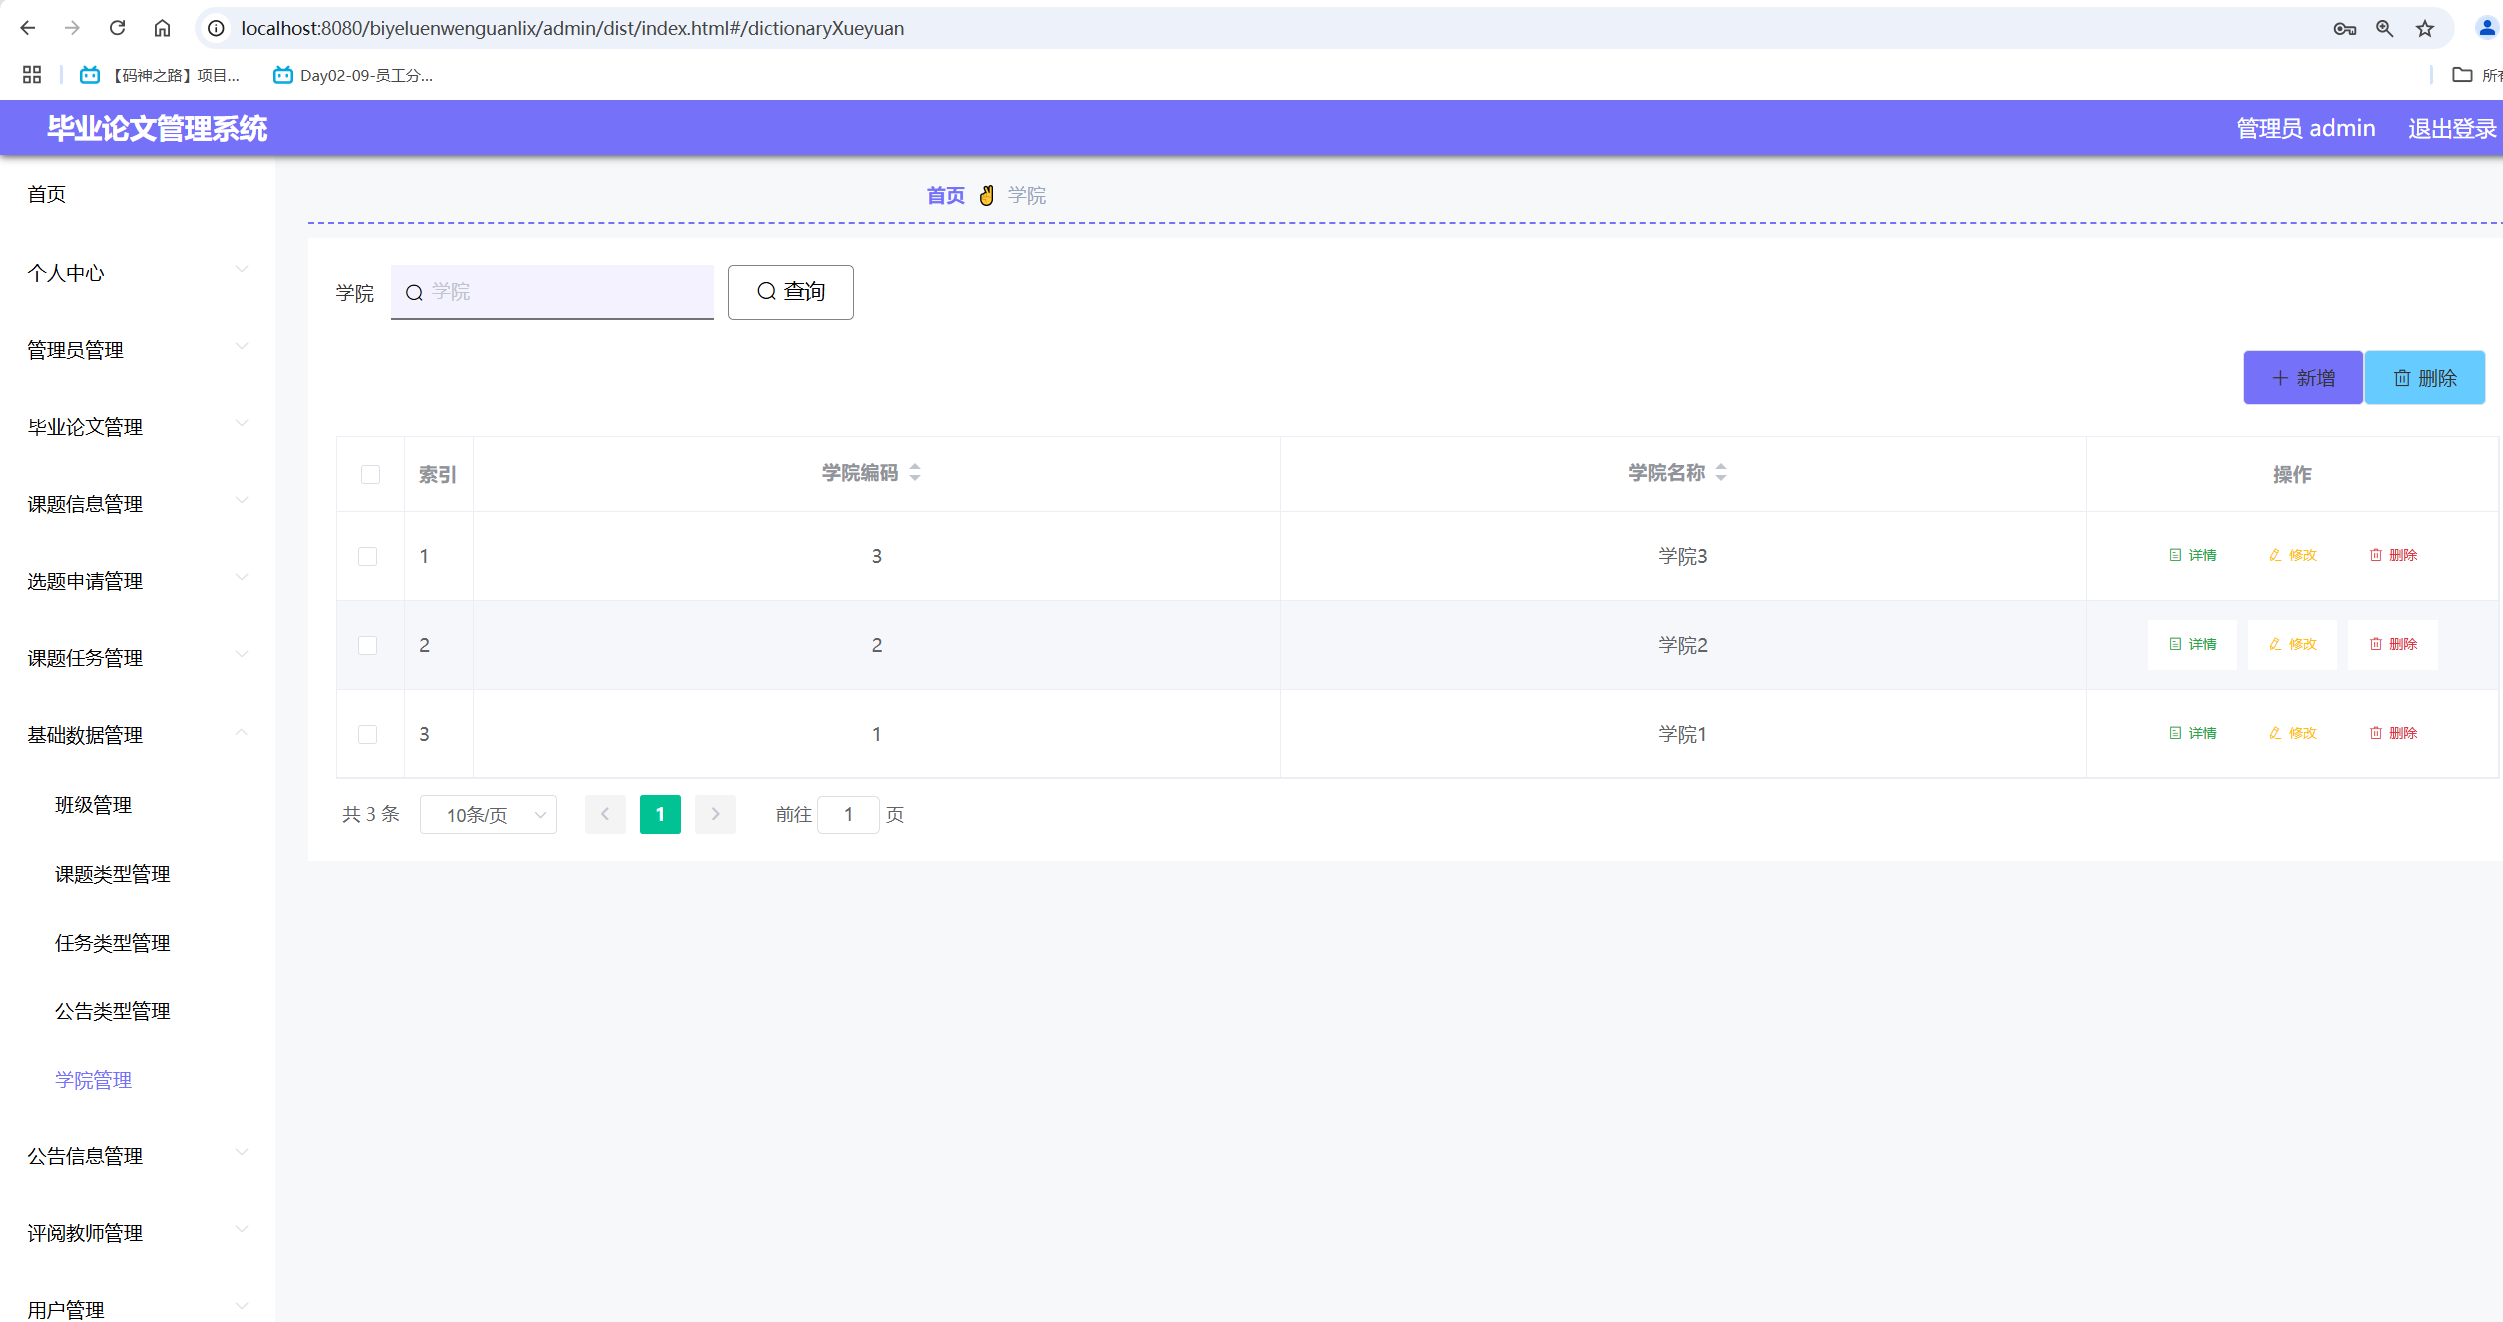Click the 共 3 条 total count
Viewport: 2503px width, 1322px height.
pyautogui.click(x=371, y=814)
